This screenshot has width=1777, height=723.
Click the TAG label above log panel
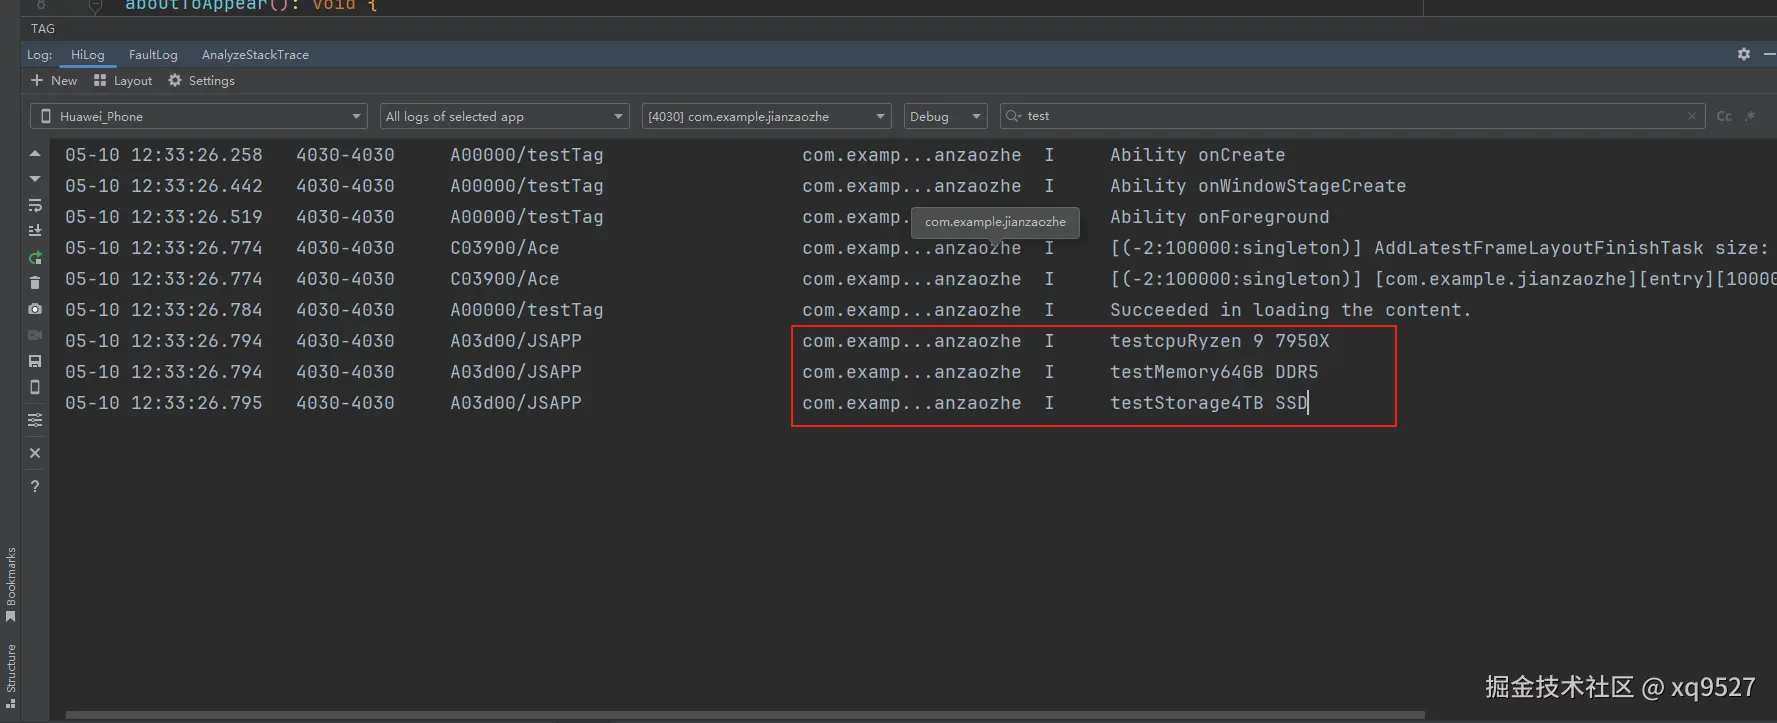point(43,28)
